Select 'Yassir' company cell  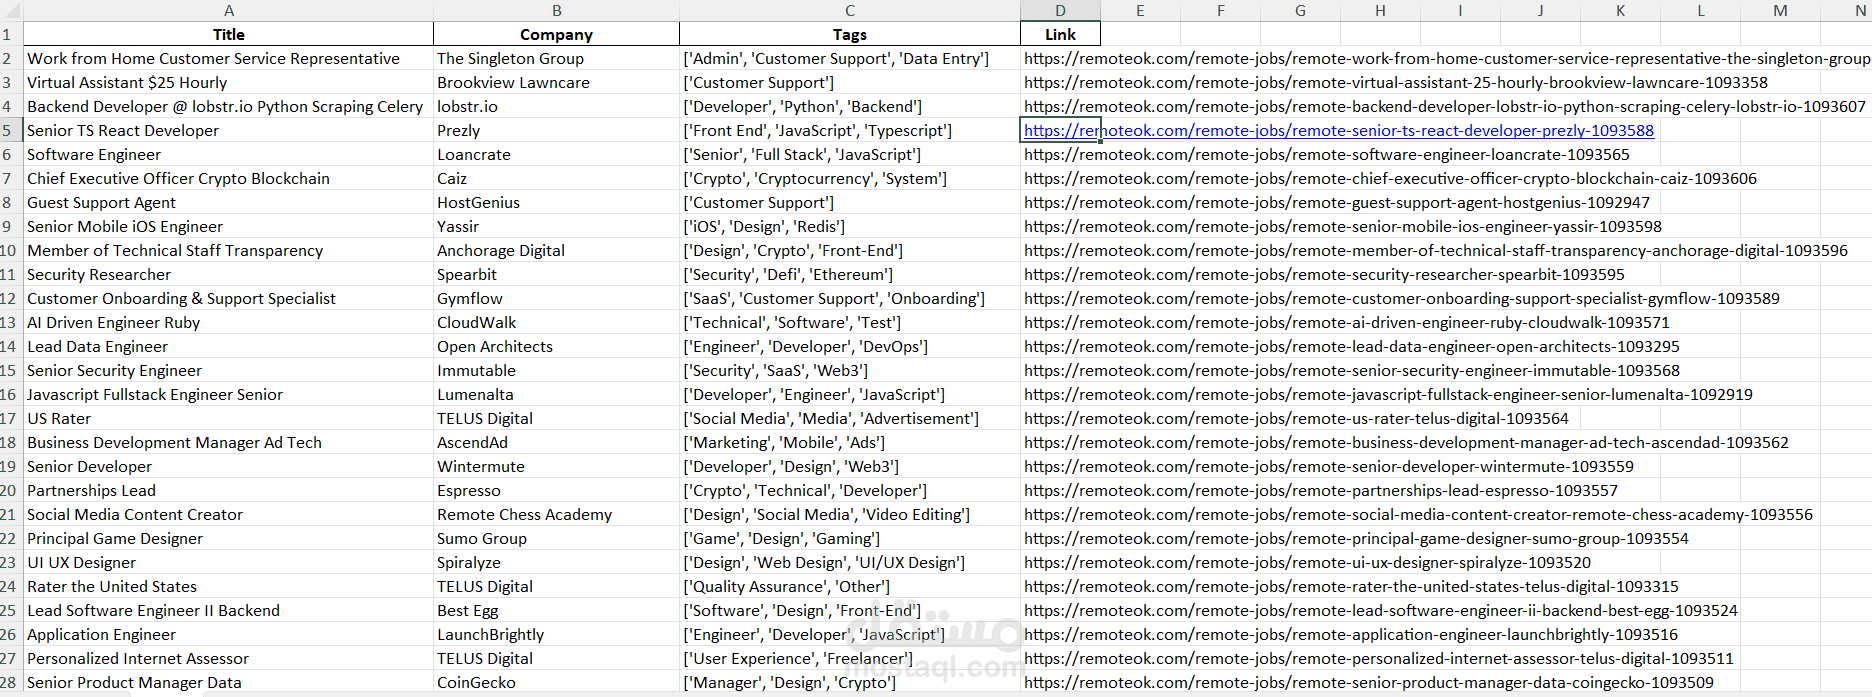(556, 226)
